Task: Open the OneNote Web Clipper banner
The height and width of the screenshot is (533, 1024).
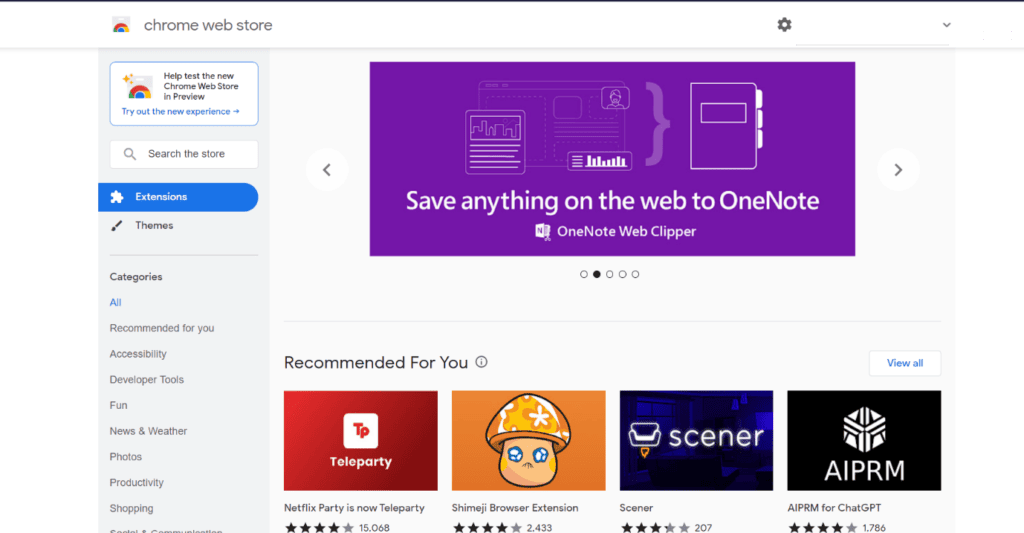Action: point(612,159)
